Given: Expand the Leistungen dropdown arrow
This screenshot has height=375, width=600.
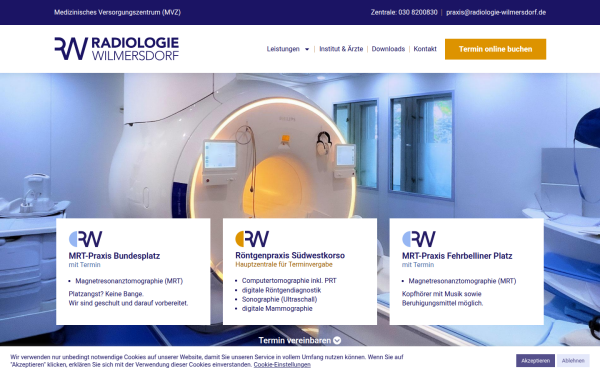Looking at the screenshot, I should tap(307, 49).
